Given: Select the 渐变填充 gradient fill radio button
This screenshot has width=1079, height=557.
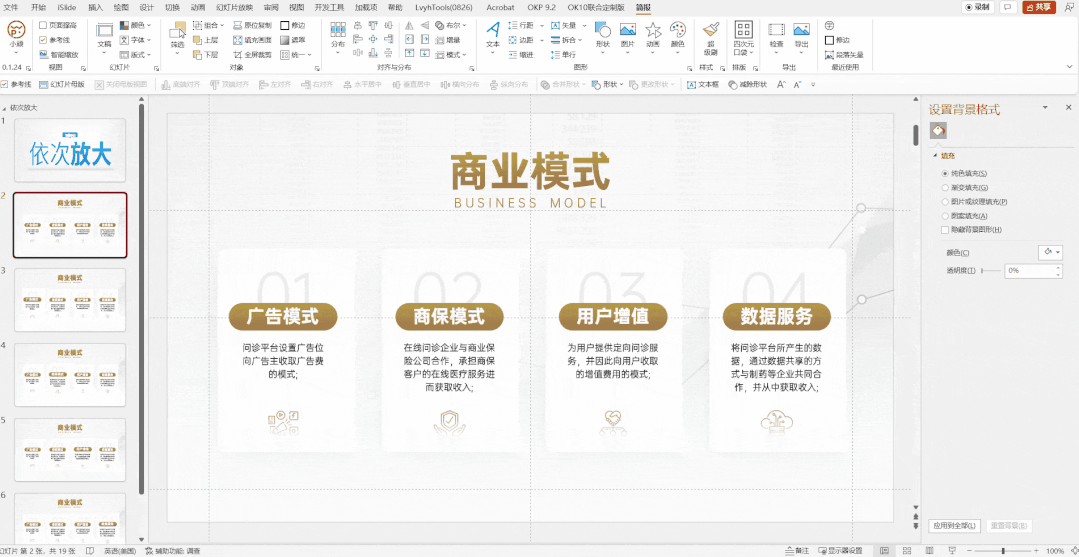Looking at the screenshot, I should coord(944,187).
